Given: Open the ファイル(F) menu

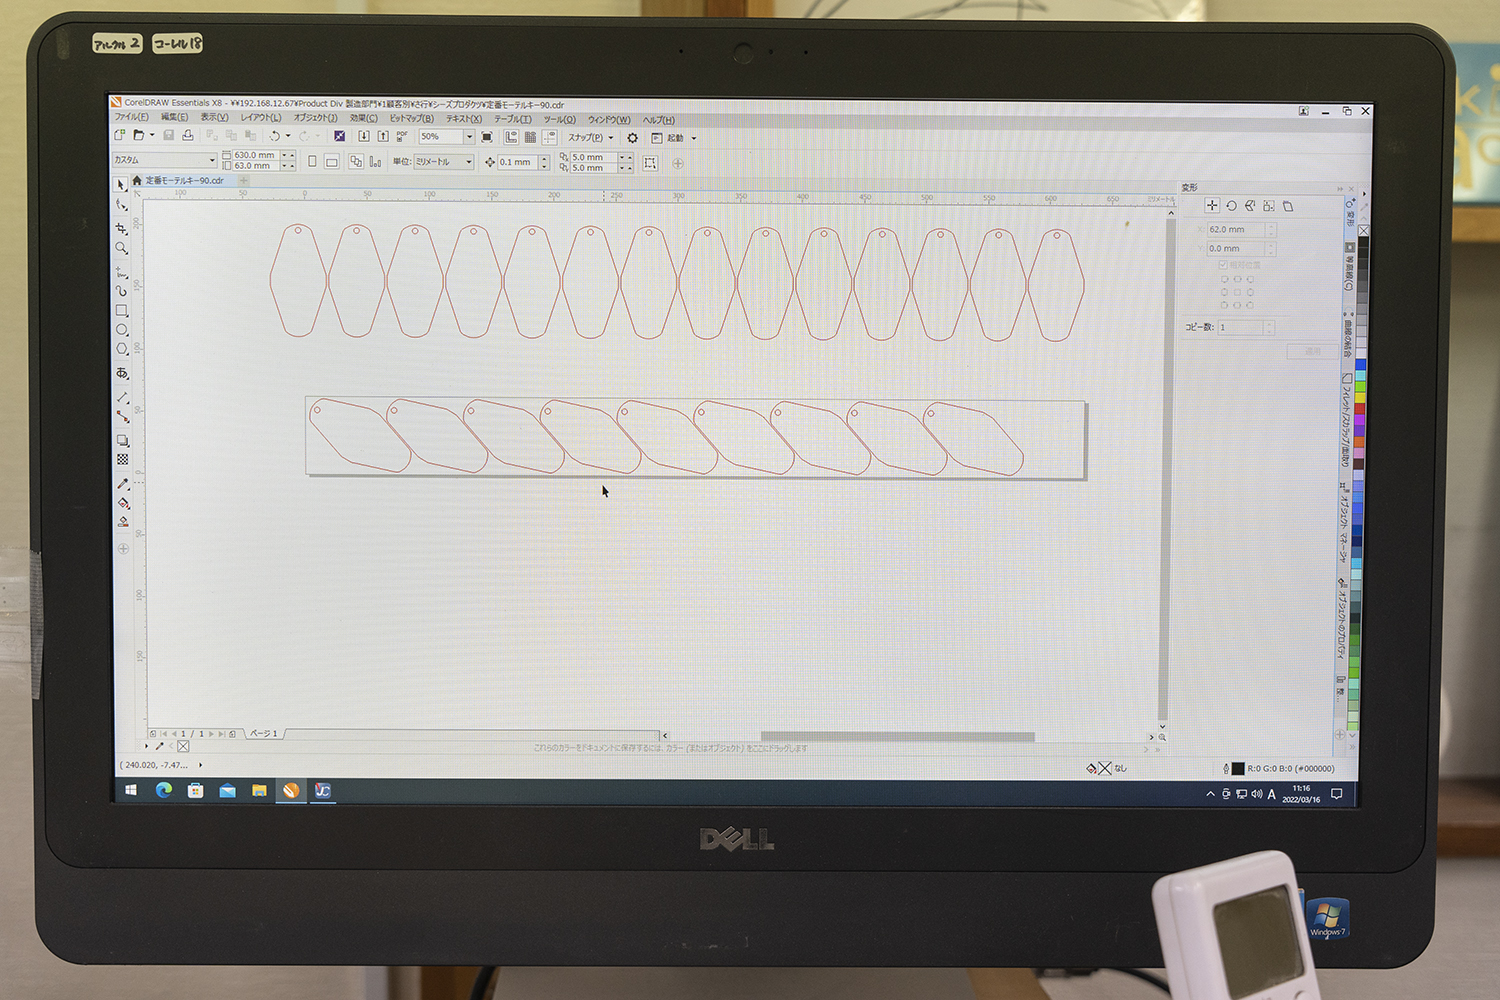Looking at the screenshot, I should (131, 118).
